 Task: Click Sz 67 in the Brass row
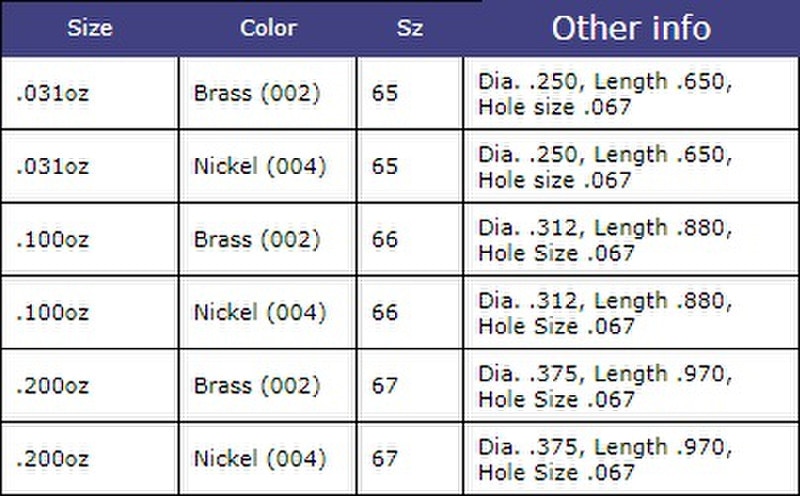tap(410, 385)
